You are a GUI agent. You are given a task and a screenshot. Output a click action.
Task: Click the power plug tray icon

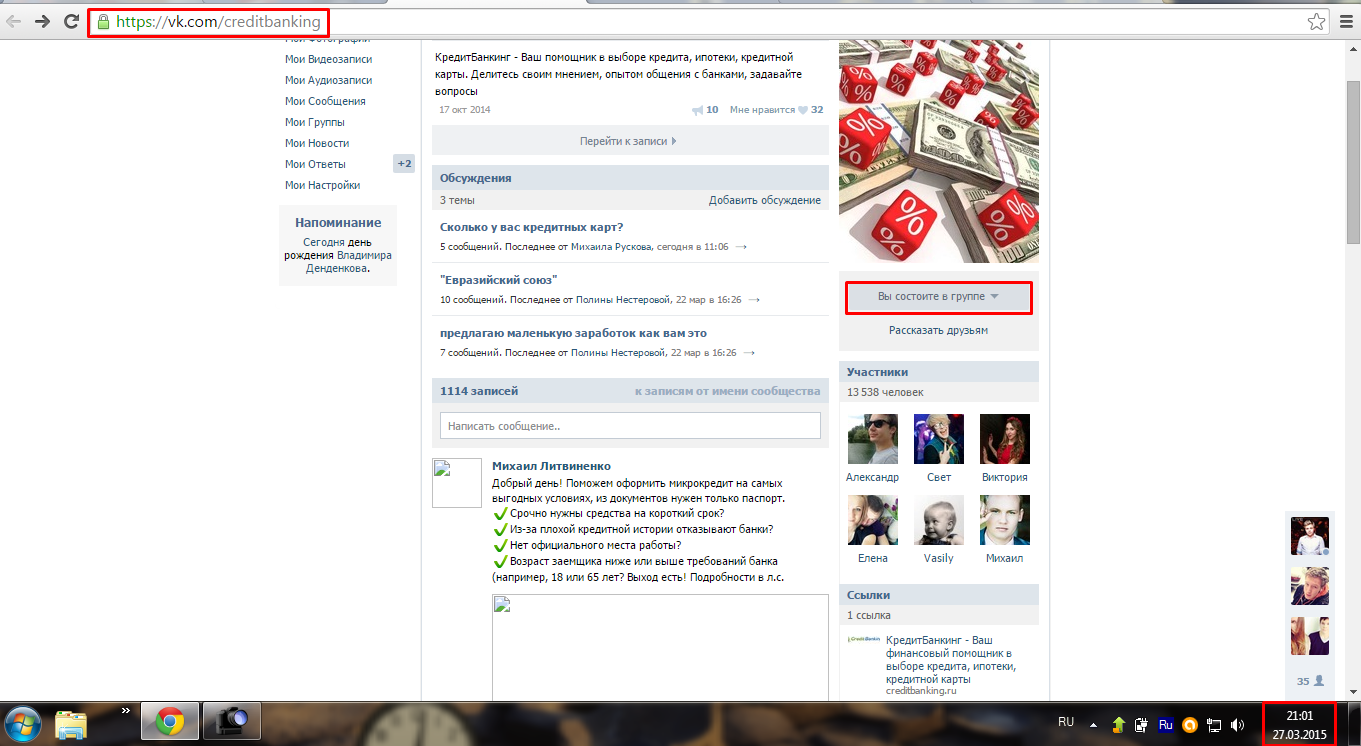[x=1141, y=724]
